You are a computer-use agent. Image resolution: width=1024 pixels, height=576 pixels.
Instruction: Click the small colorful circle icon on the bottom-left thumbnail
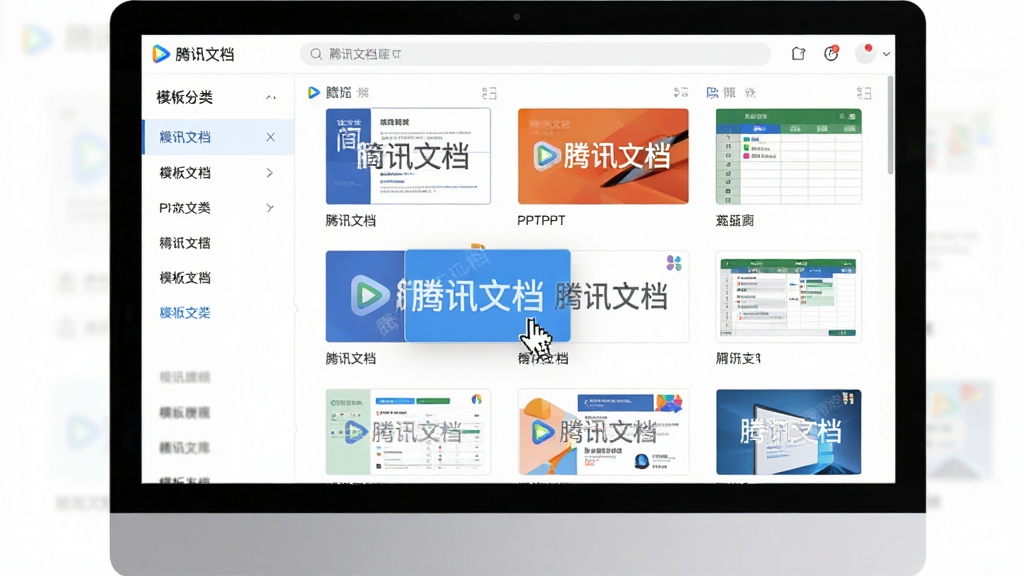click(x=477, y=399)
